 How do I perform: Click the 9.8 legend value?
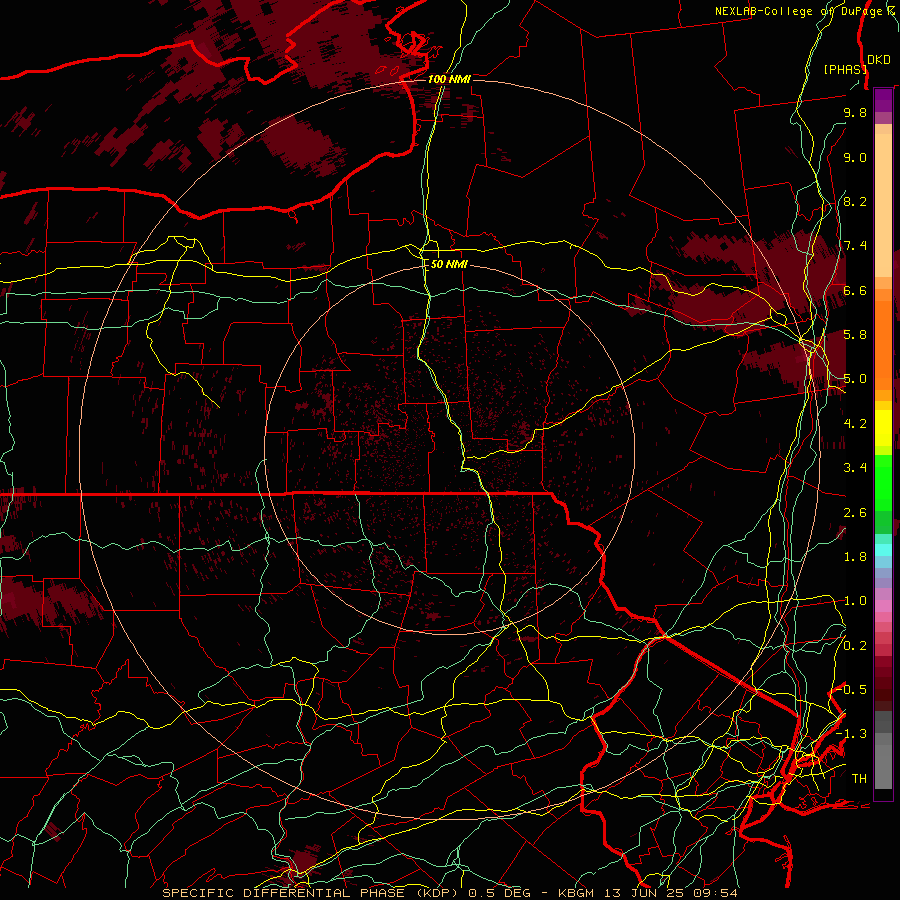[x=855, y=112]
